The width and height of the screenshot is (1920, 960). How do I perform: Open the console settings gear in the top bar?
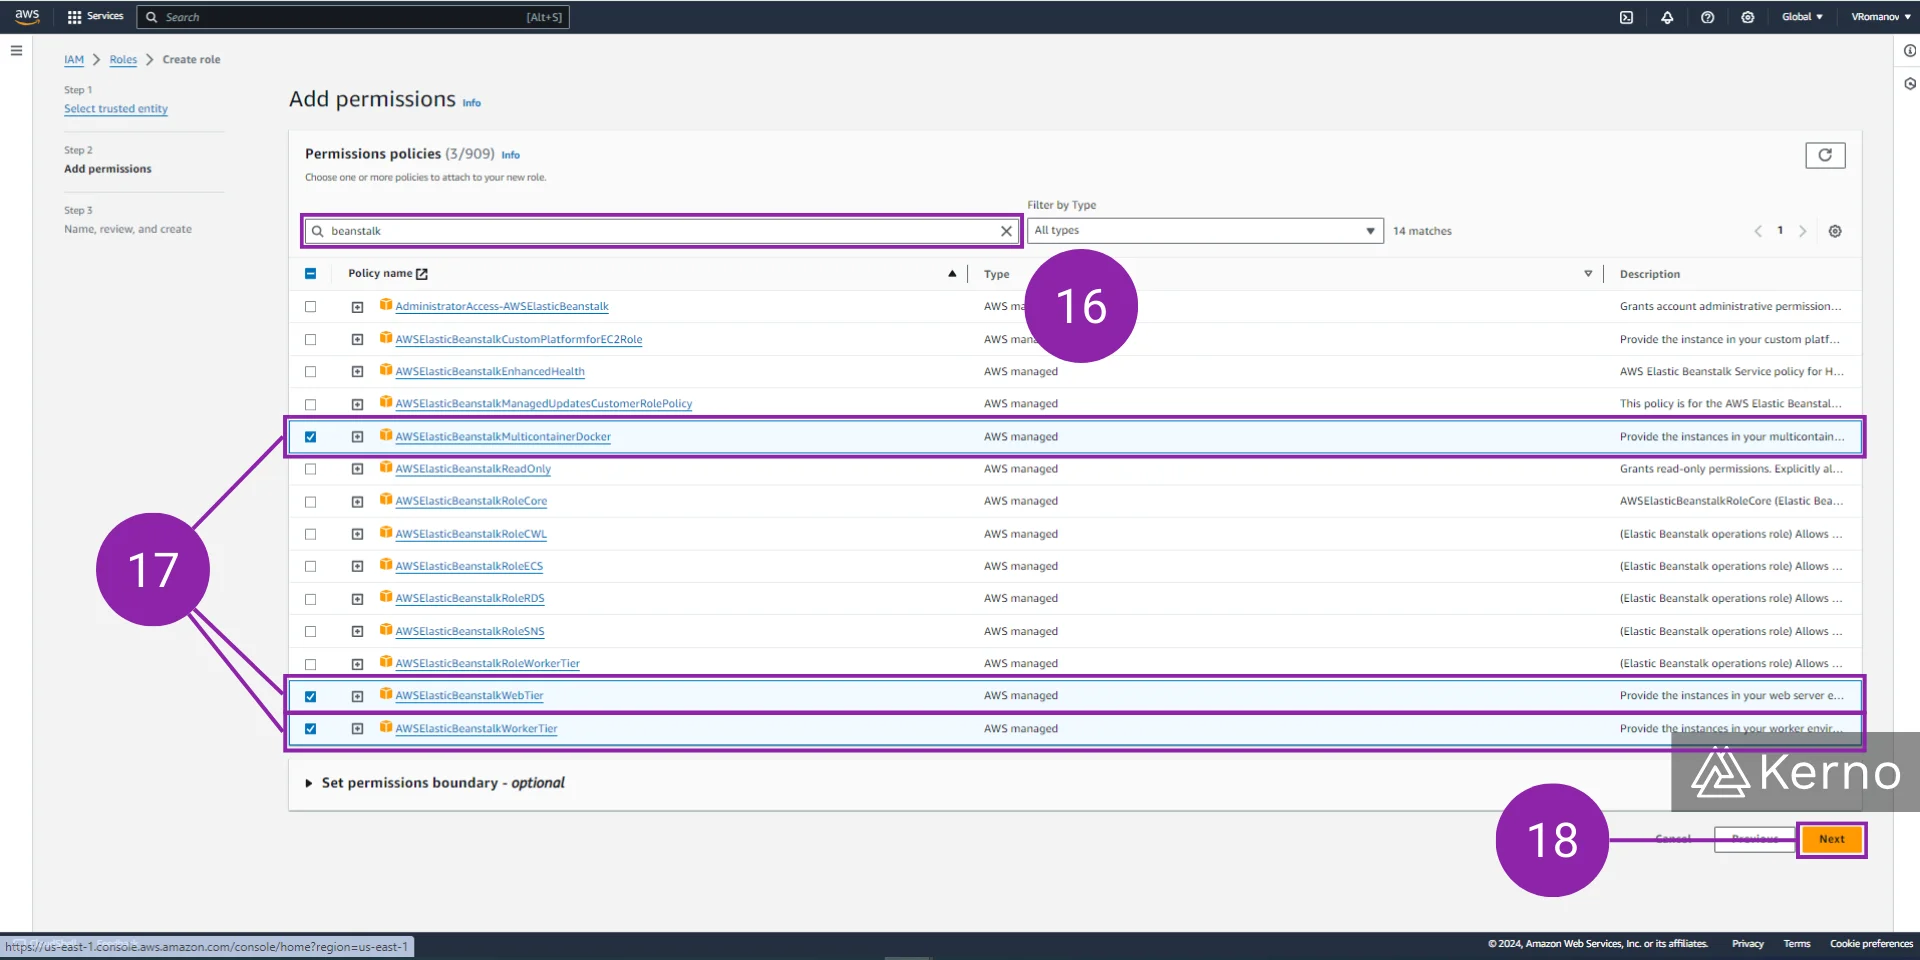click(x=1747, y=17)
